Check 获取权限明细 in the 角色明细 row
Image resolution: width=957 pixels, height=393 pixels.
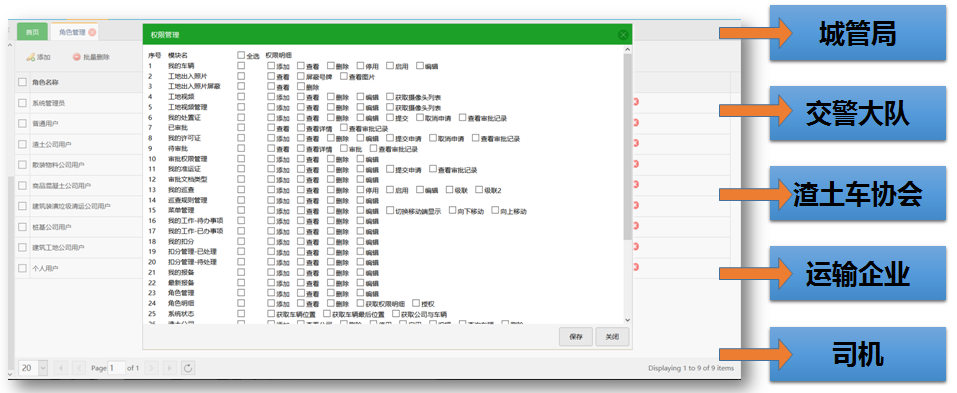360,303
